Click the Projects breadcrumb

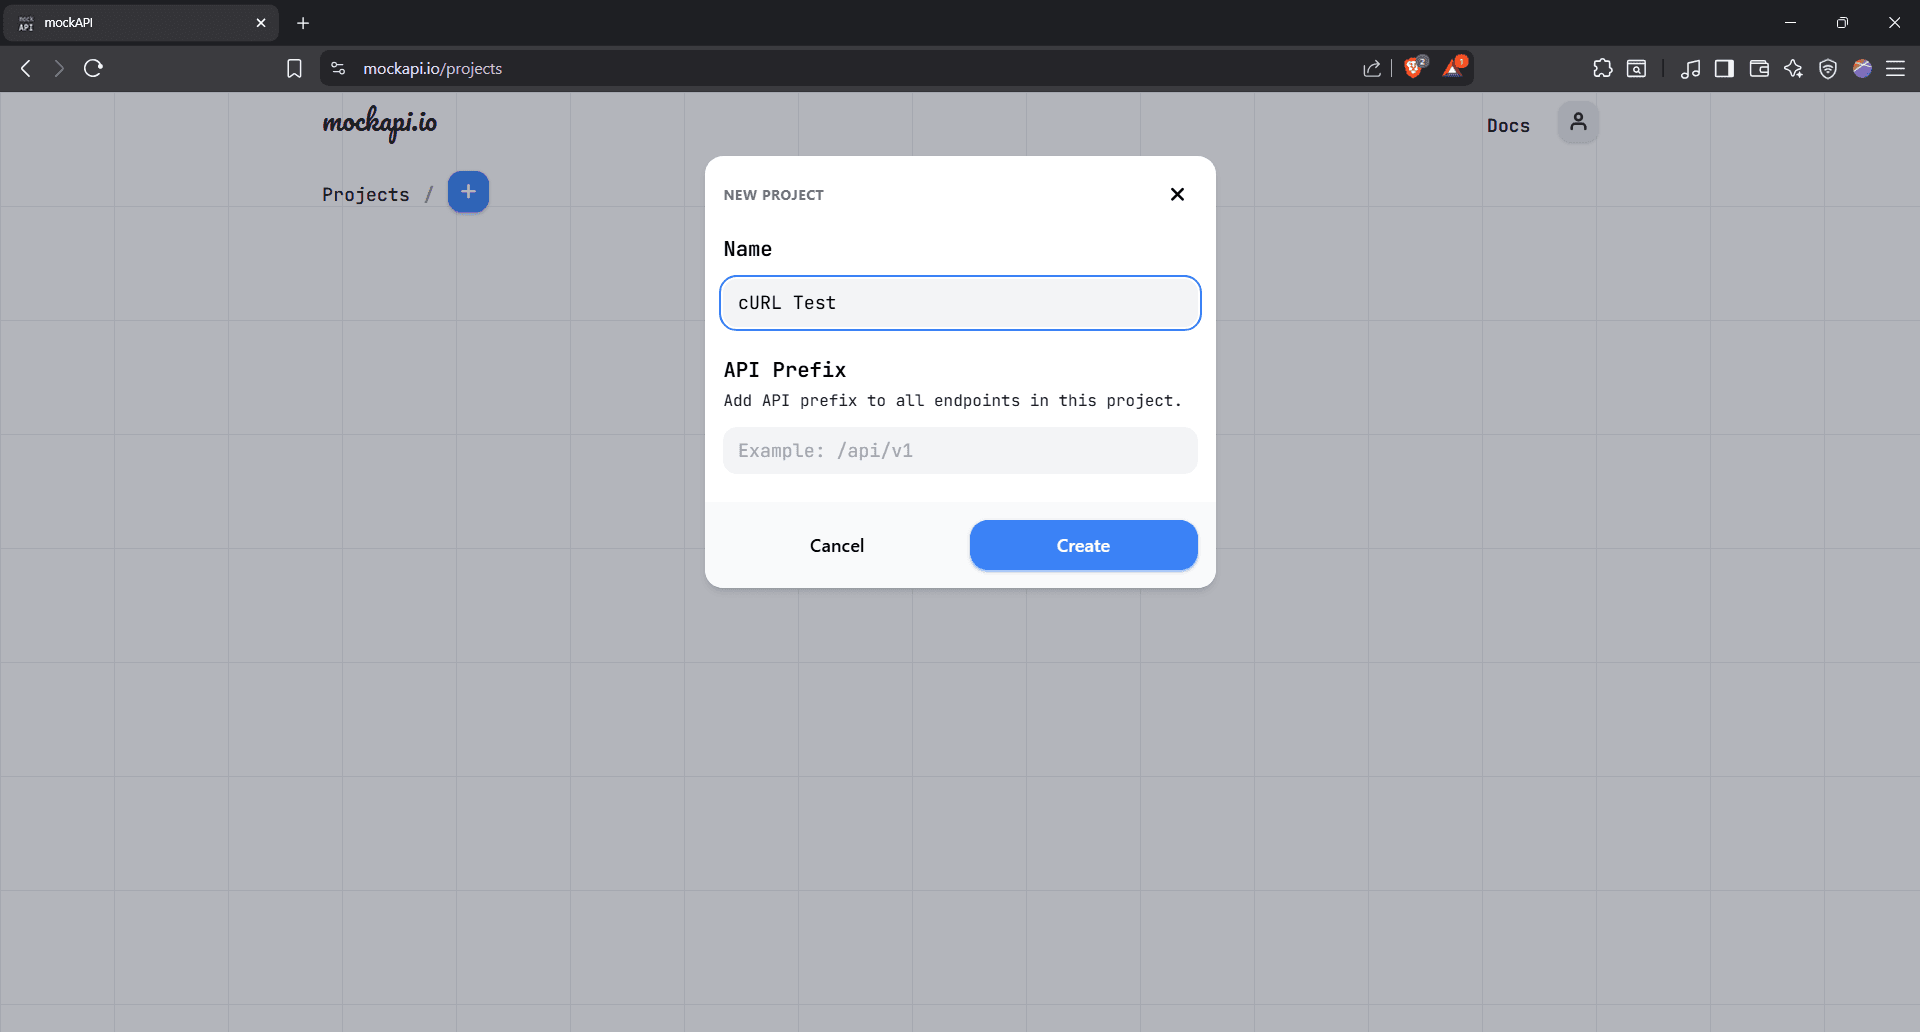365,195
